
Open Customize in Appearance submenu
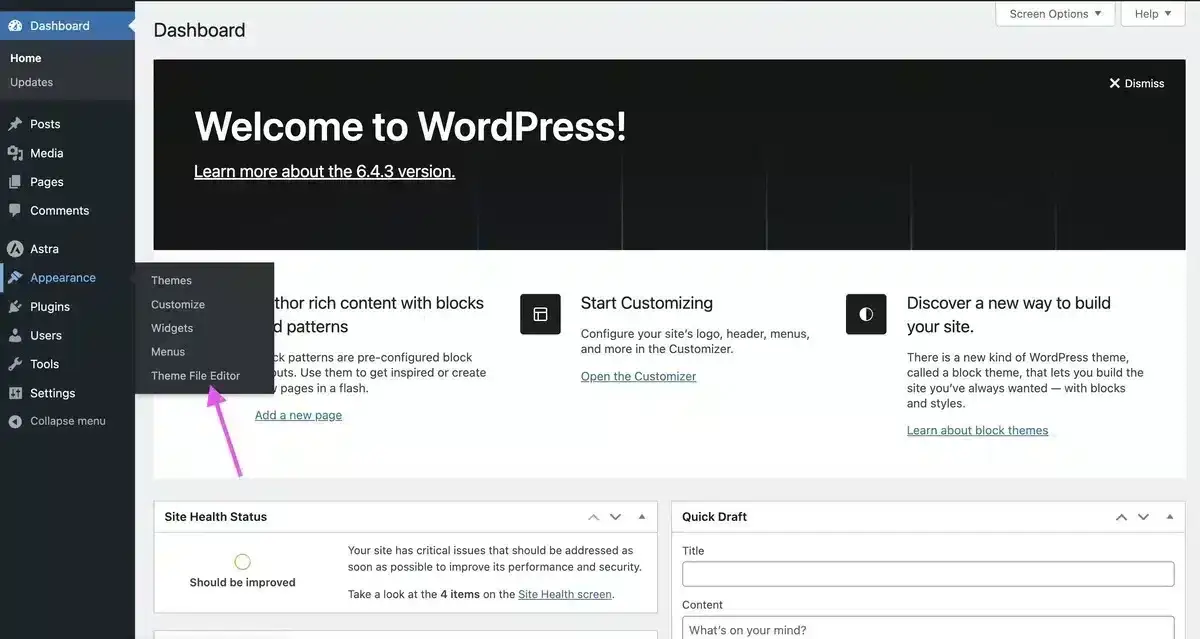click(178, 305)
